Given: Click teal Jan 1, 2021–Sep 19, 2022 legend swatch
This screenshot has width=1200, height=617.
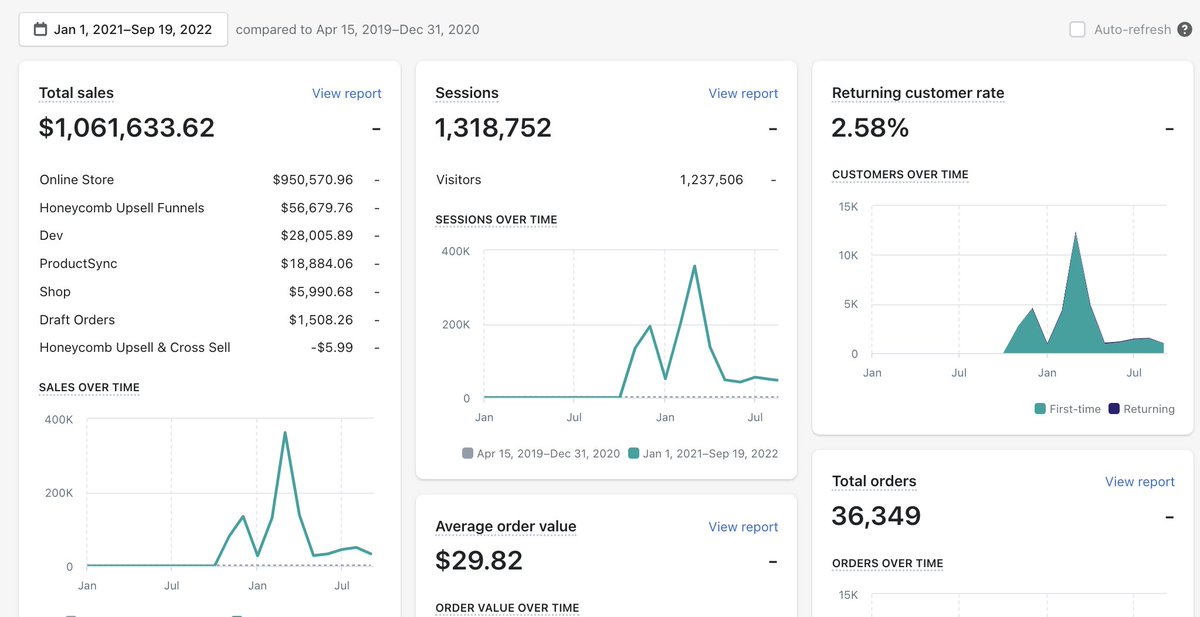Looking at the screenshot, I should click(633, 453).
